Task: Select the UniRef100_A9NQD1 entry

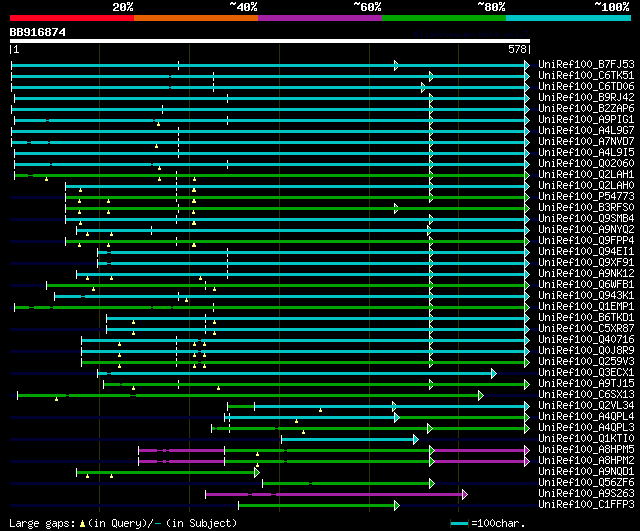Action: [x=586, y=472]
